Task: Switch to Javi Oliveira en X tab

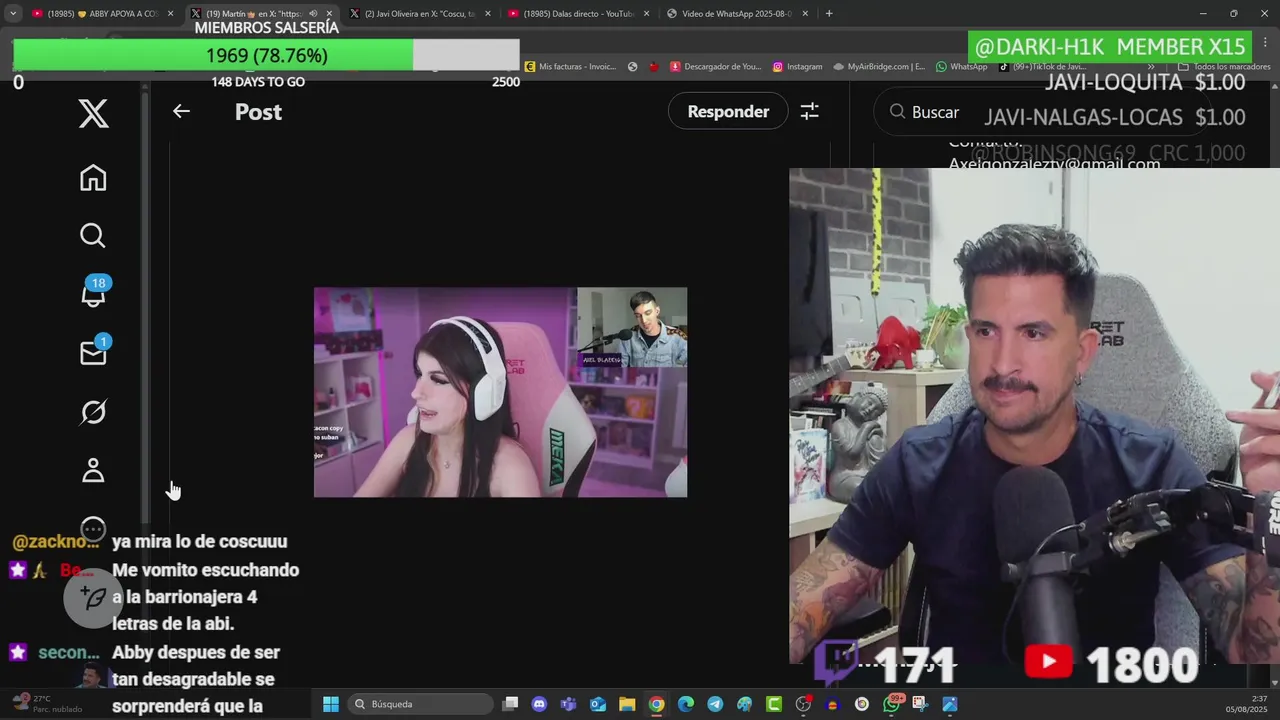Action: (420, 13)
